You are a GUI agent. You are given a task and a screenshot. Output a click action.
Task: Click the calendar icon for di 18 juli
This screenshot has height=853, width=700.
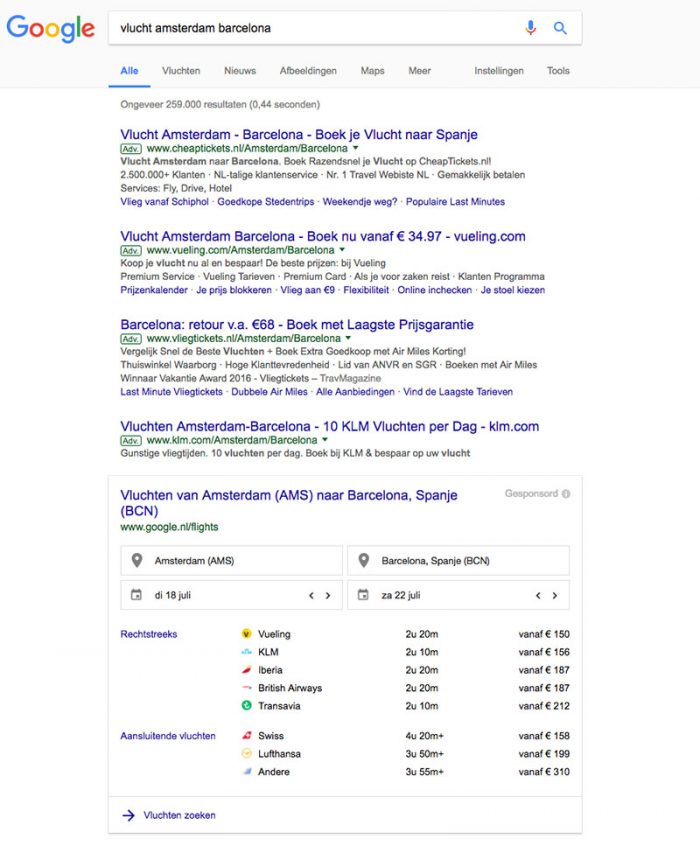point(136,595)
